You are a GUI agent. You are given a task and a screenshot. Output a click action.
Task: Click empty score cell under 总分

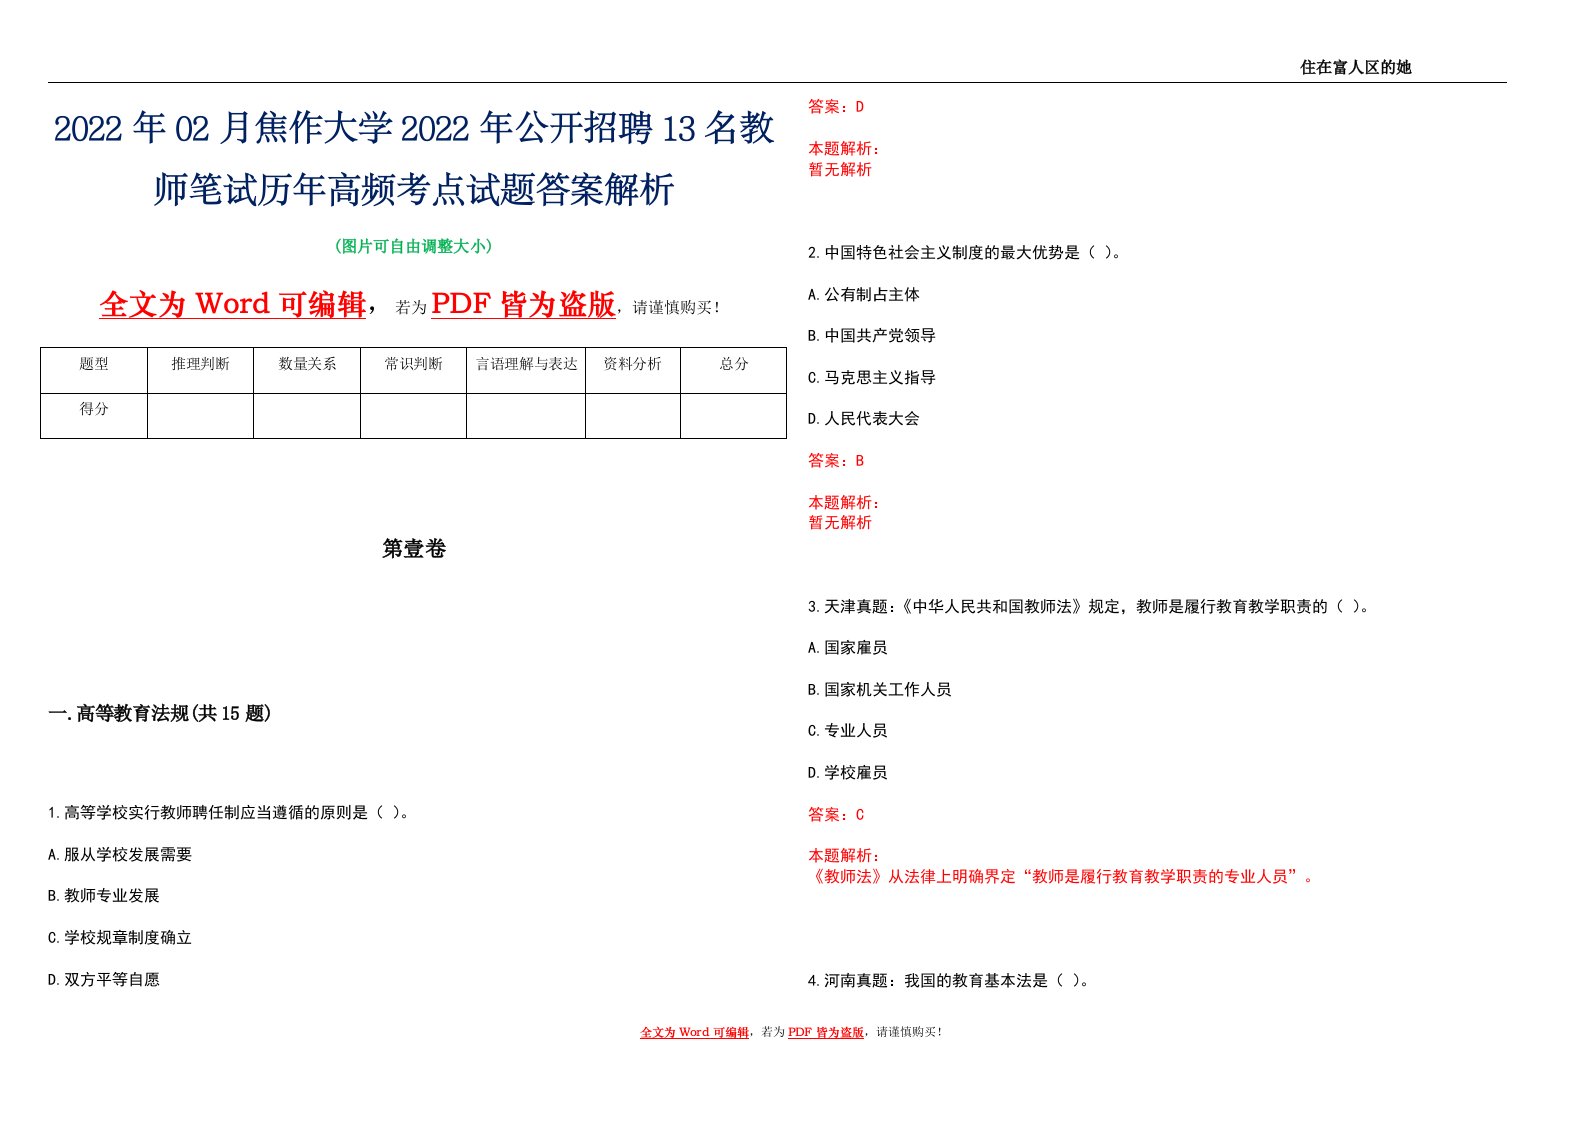tap(734, 416)
